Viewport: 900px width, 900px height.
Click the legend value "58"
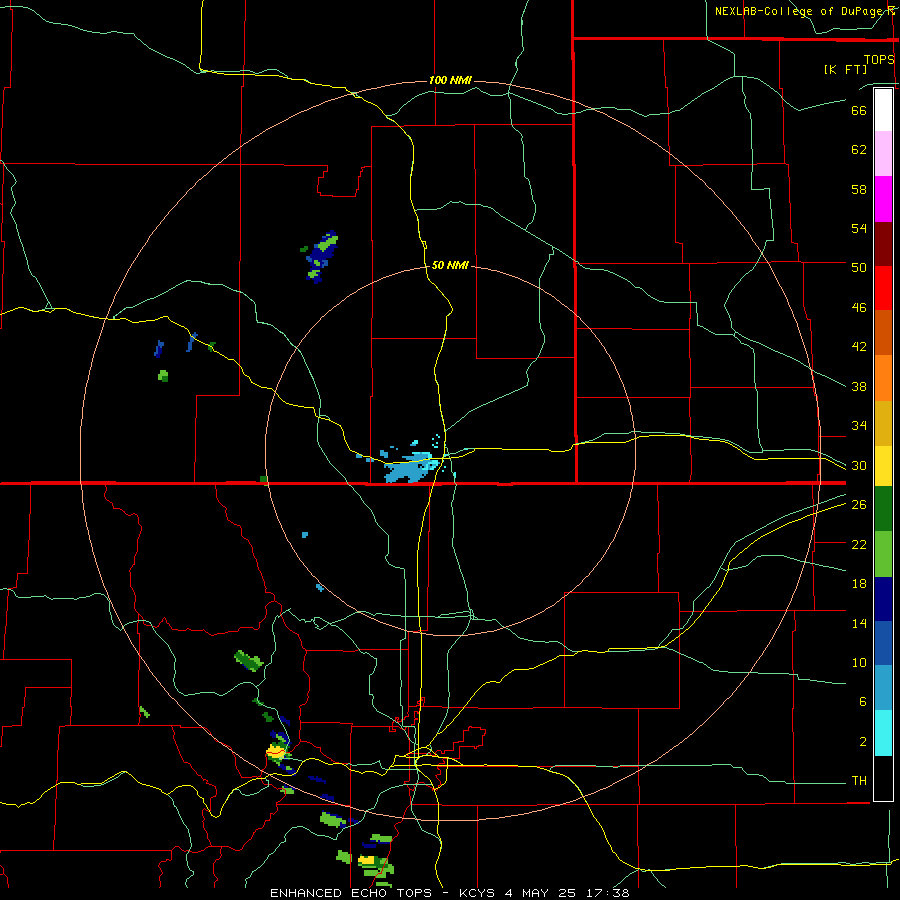tap(859, 189)
